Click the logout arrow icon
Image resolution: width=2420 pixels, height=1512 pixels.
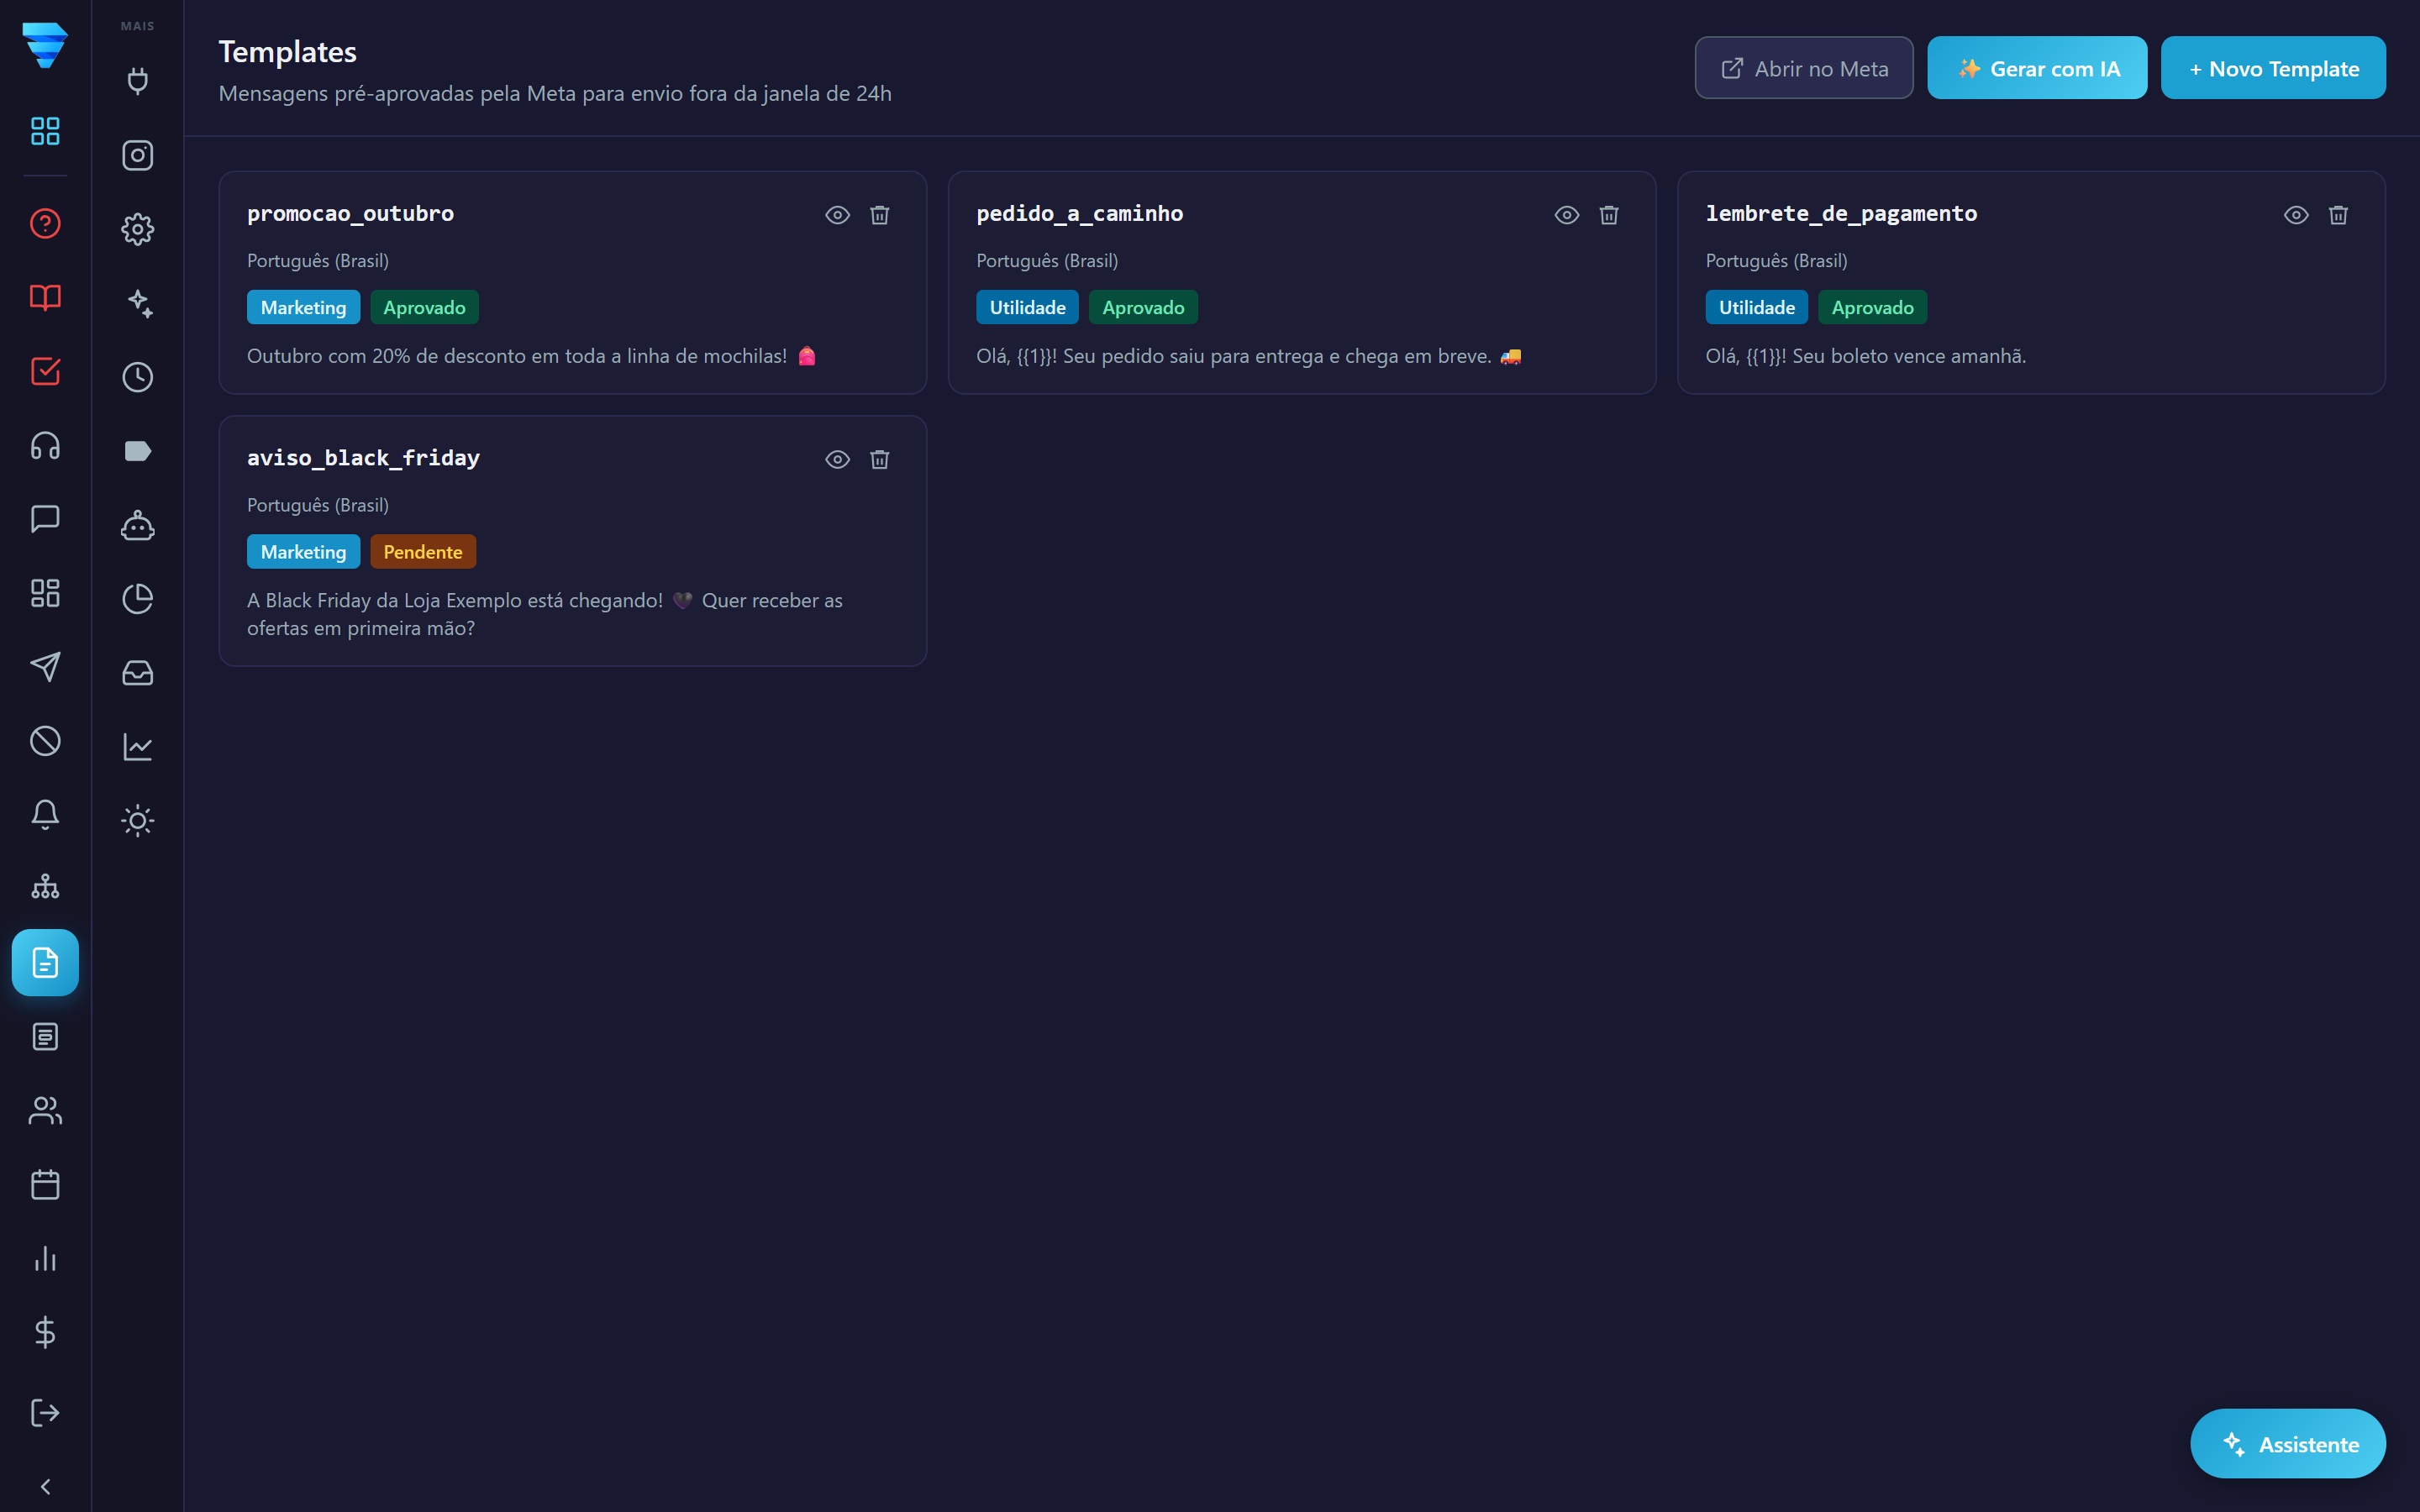tap(45, 1413)
